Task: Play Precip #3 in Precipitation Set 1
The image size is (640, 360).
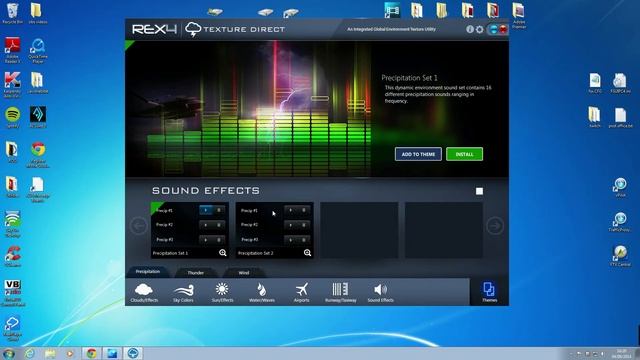Action: tap(206, 240)
